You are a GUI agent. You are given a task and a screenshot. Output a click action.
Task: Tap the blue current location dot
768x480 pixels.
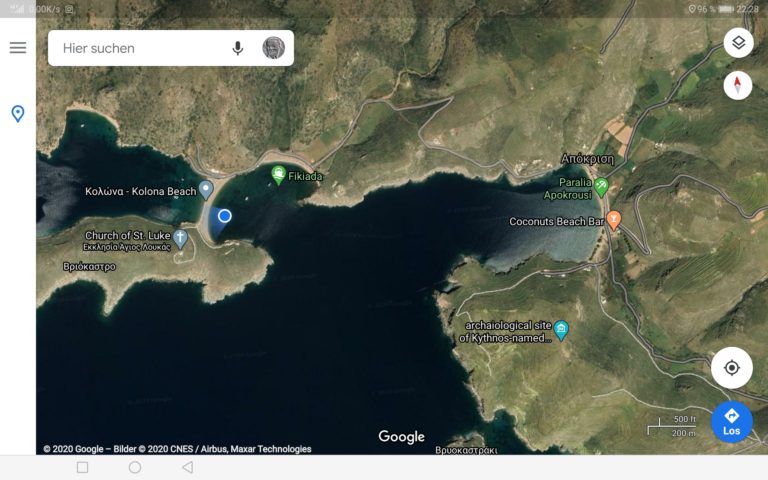tap(225, 216)
